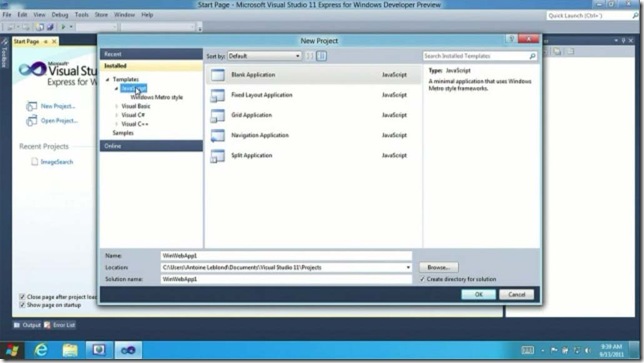Select the Windows Metro style tree item
This screenshot has width=644, height=363.
coord(156,98)
